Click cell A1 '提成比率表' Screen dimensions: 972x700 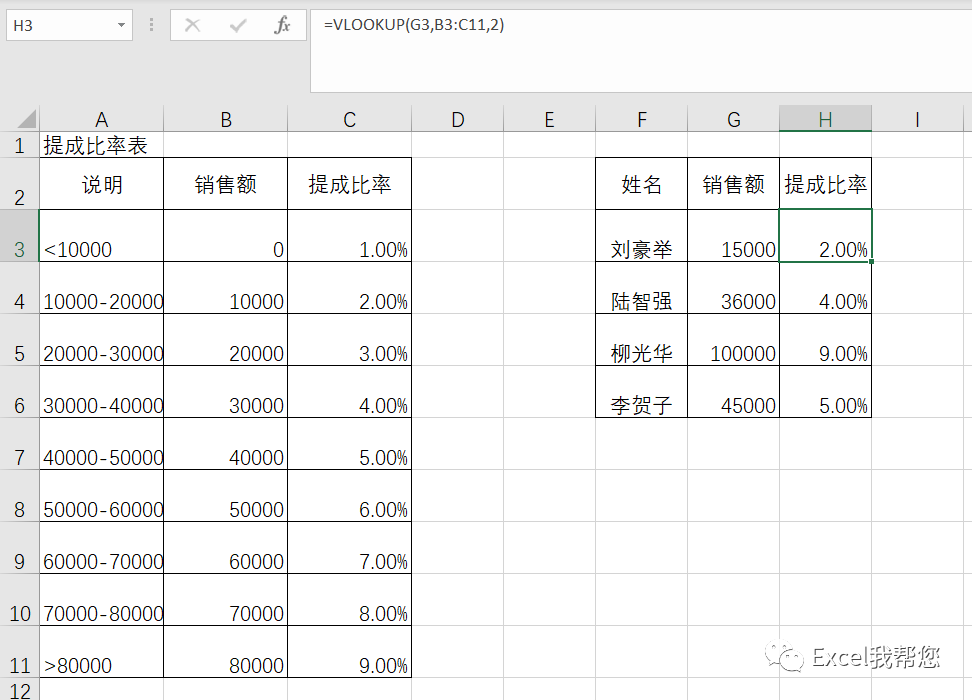click(102, 145)
